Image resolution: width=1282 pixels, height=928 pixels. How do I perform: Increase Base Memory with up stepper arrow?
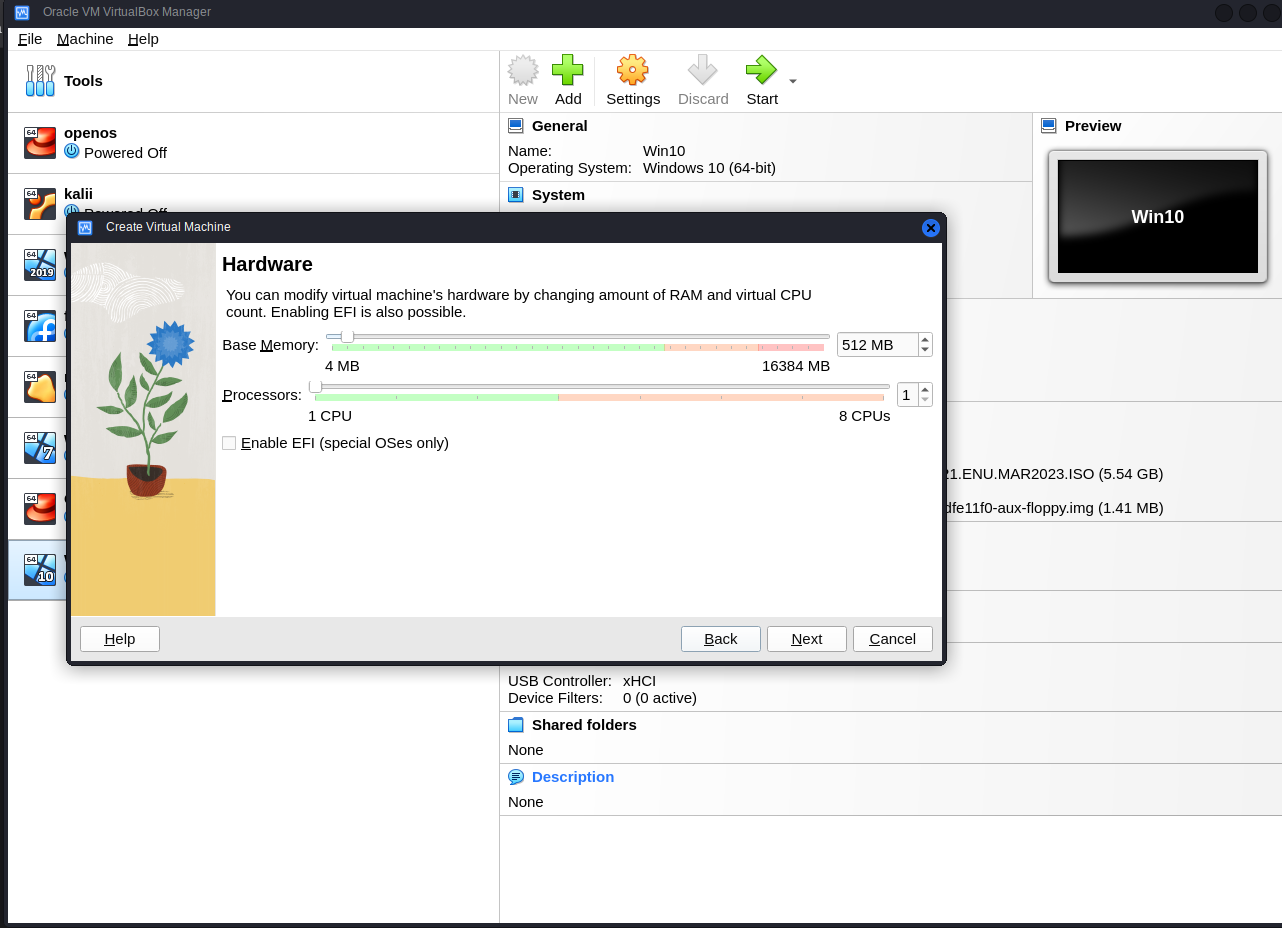tap(925, 339)
